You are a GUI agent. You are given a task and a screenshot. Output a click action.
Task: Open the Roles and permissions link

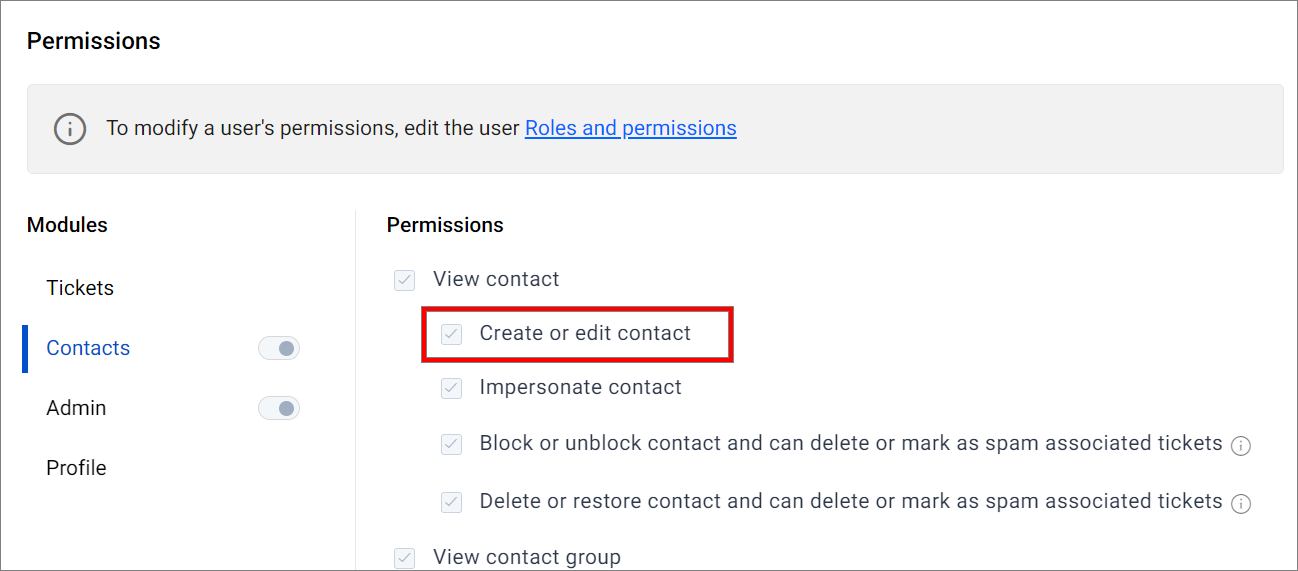click(631, 128)
